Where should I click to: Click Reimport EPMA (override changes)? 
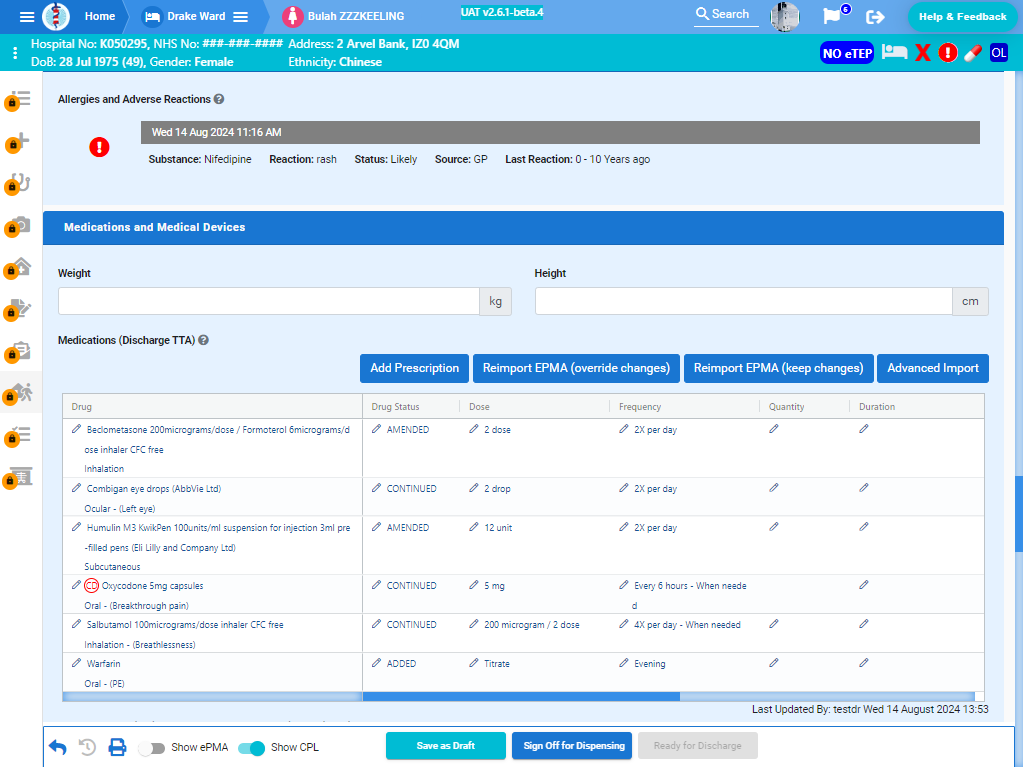pos(576,368)
